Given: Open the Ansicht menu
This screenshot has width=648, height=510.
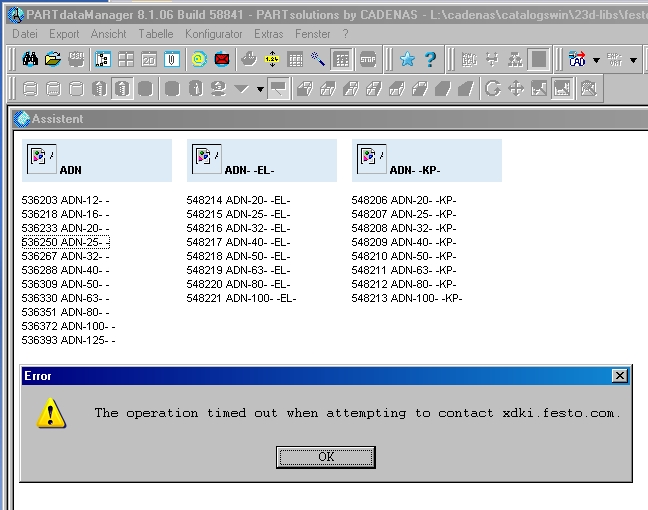Looking at the screenshot, I should click(x=108, y=34).
